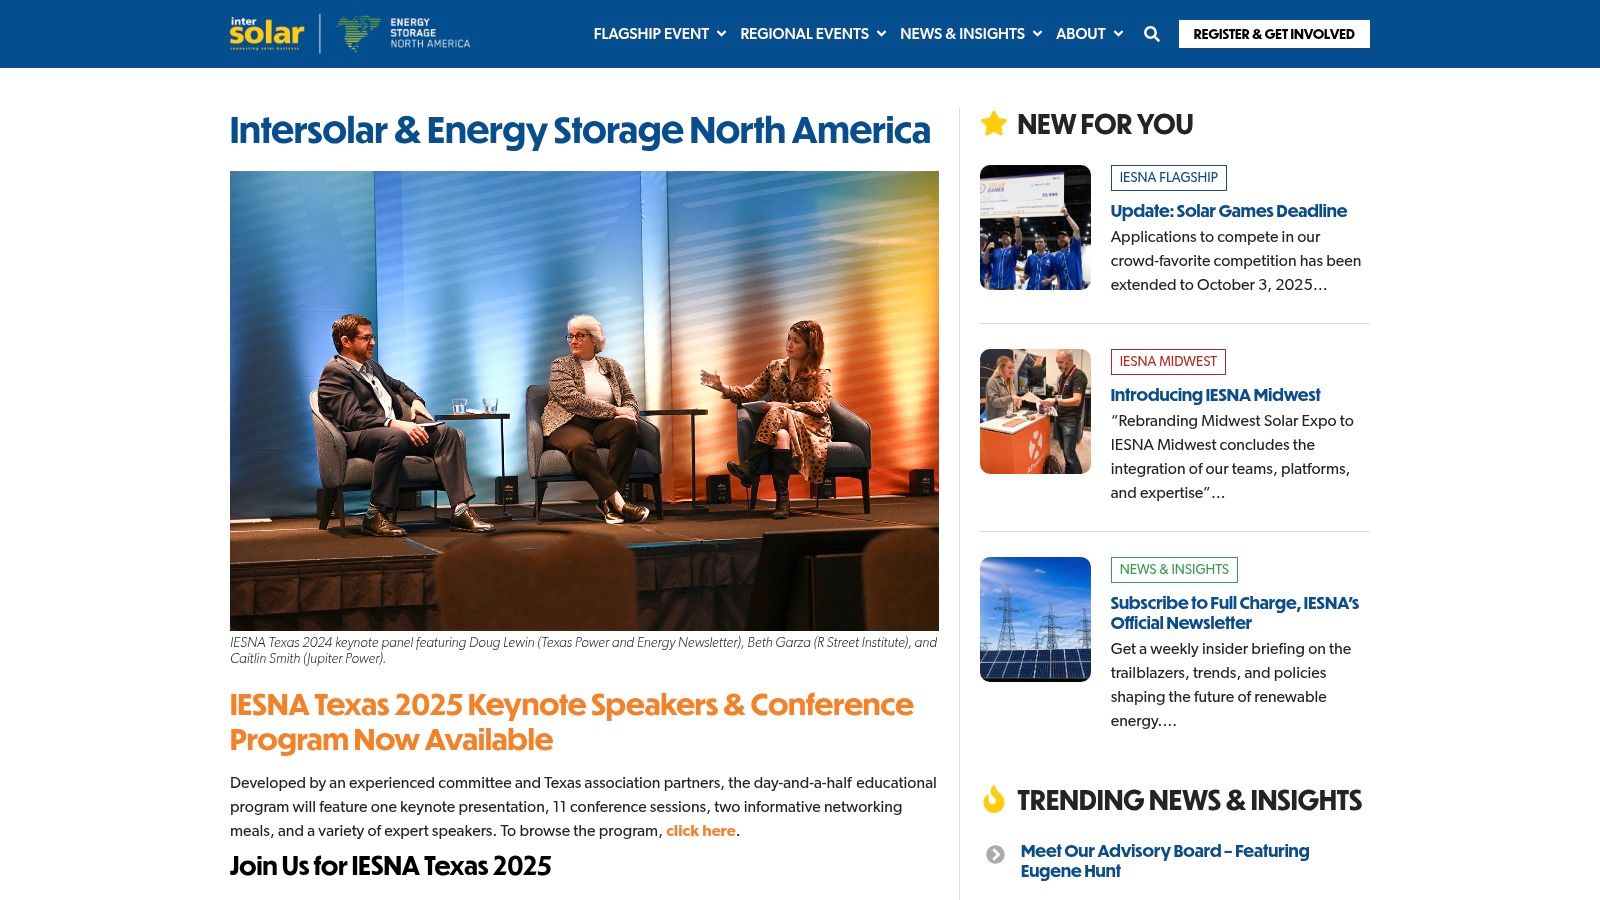The image size is (1600, 900).
Task: Select the red IESNA Midwest category tag
Action: tap(1168, 362)
